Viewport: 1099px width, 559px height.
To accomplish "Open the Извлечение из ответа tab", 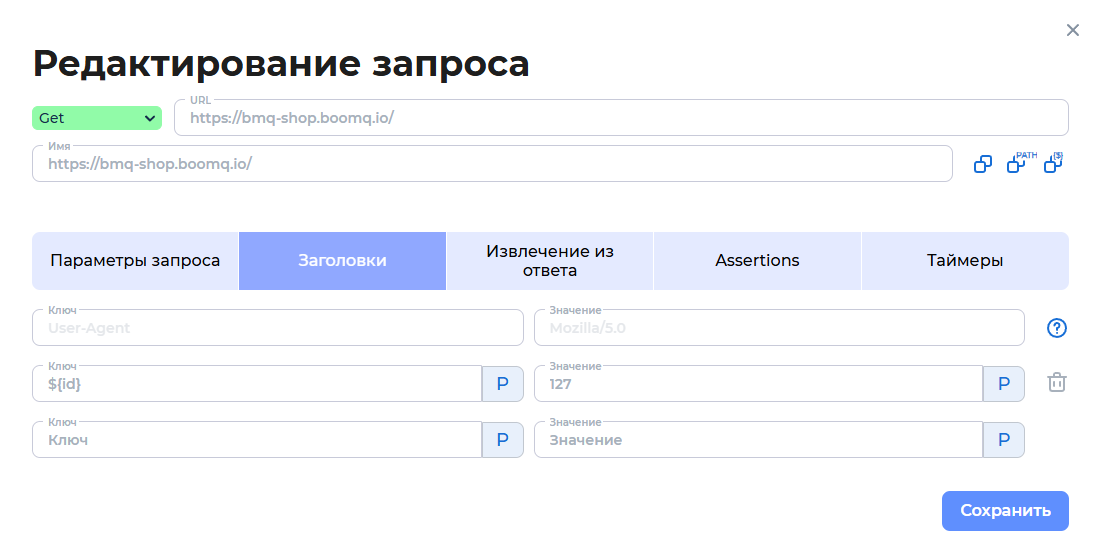I will (550, 261).
